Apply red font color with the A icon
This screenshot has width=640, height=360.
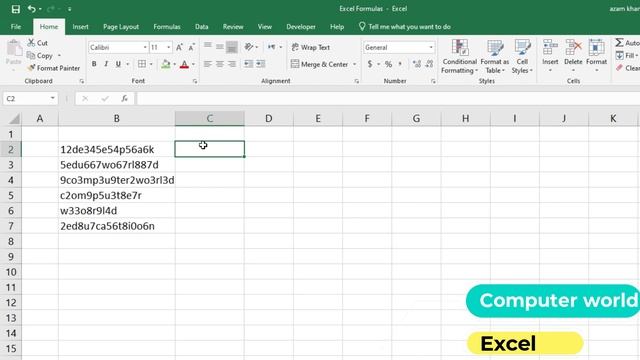184,64
